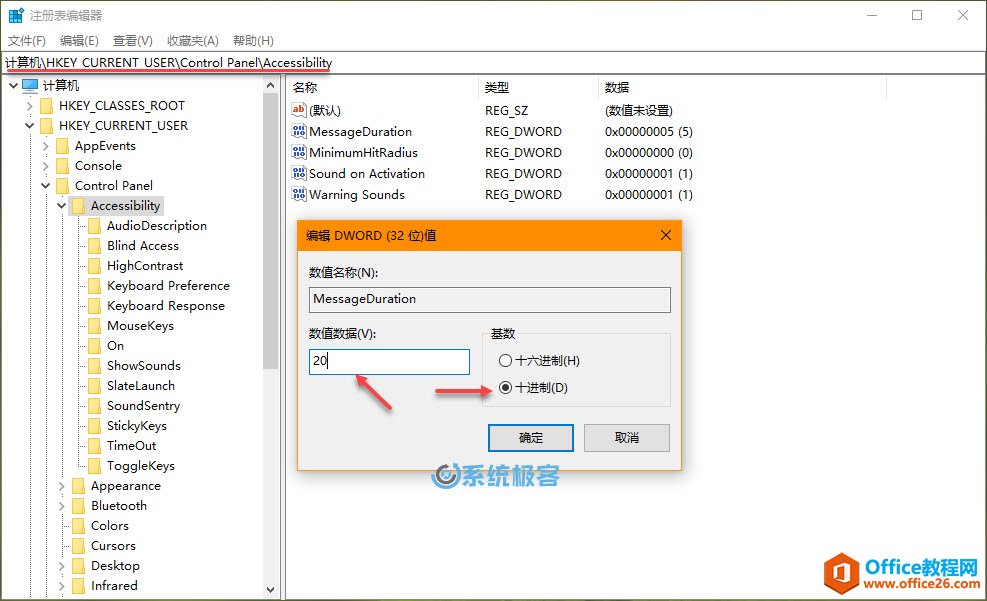This screenshot has height=601, width=987.
Task: Click the Control Panel folder icon
Action: (62, 186)
